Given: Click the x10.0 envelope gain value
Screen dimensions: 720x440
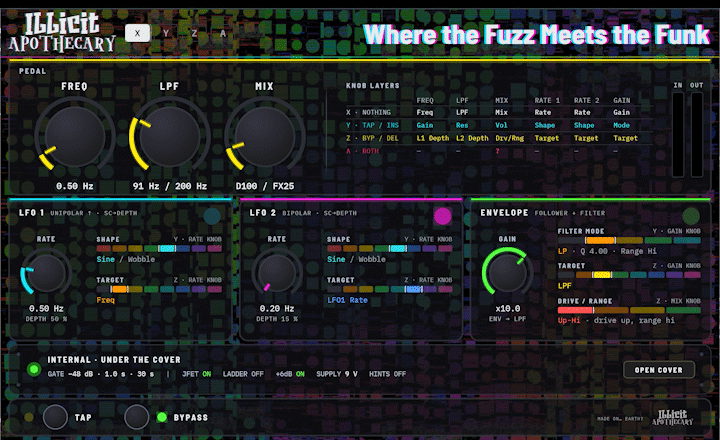Looking at the screenshot, I should [507, 308].
